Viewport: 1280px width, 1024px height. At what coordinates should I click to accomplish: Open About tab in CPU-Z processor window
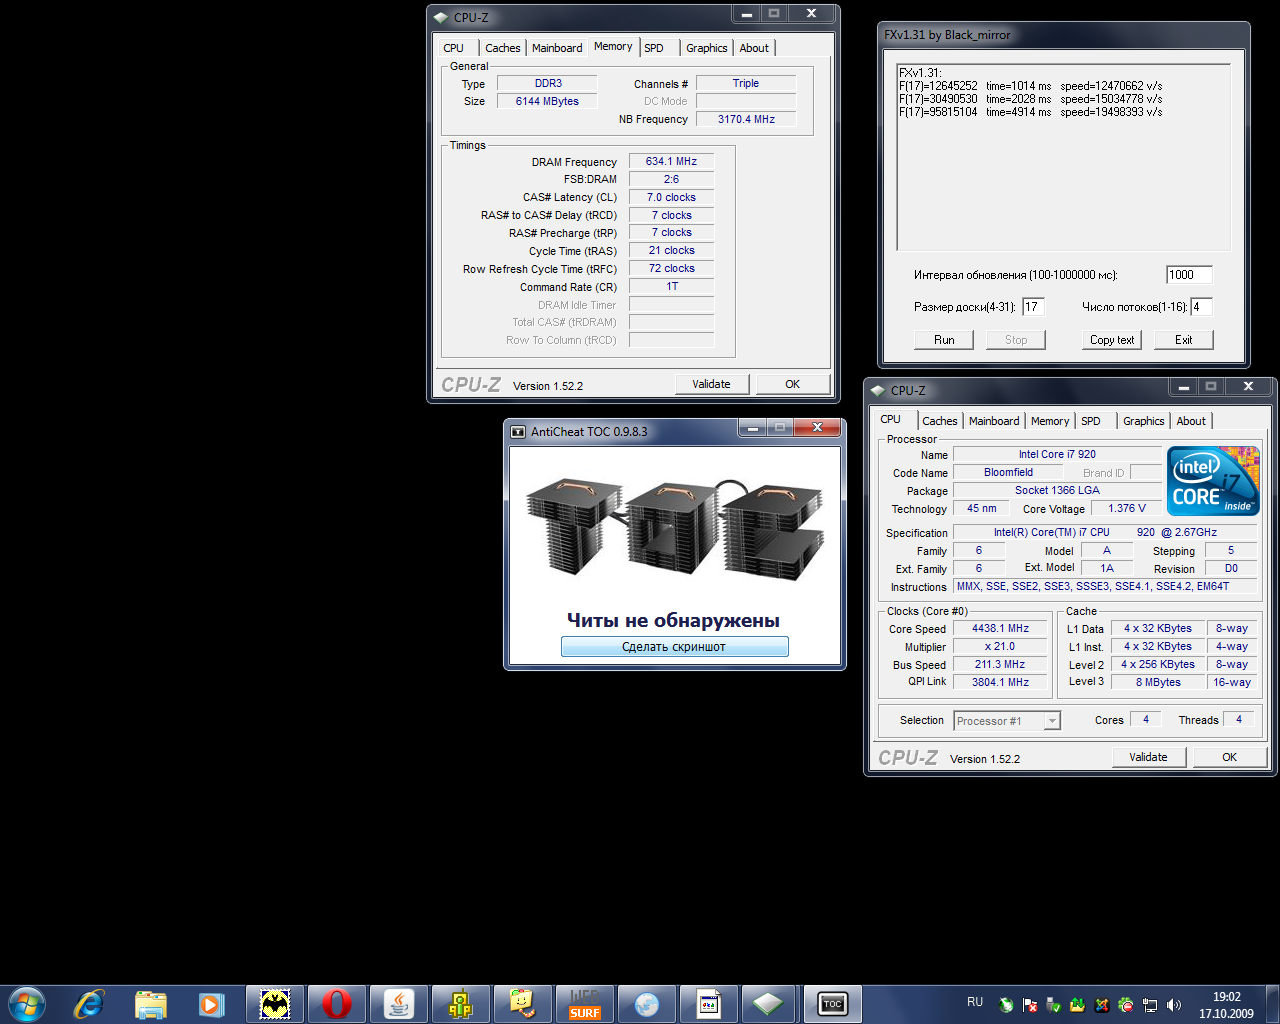point(1191,421)
